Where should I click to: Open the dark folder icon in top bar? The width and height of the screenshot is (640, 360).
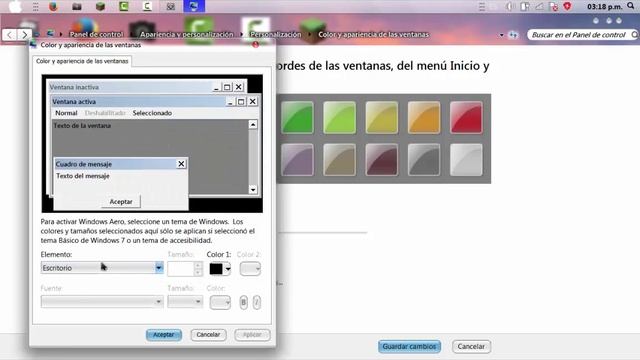coord(77,7)
